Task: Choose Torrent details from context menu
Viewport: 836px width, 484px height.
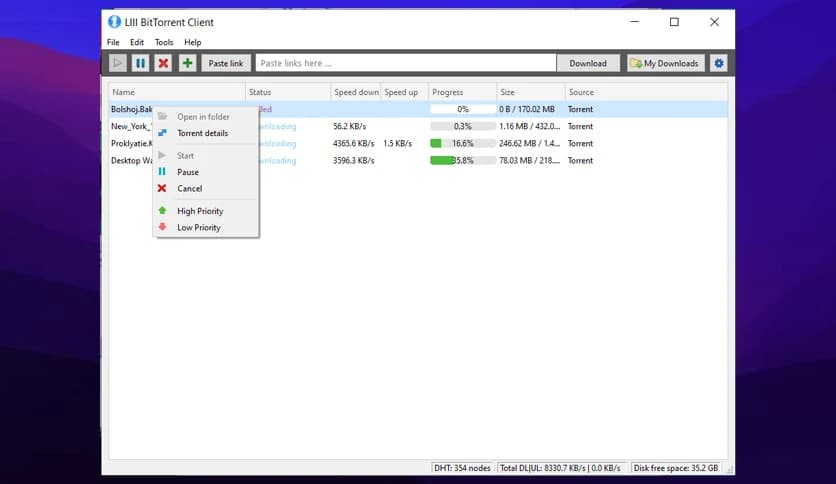Action: [203, 133]
